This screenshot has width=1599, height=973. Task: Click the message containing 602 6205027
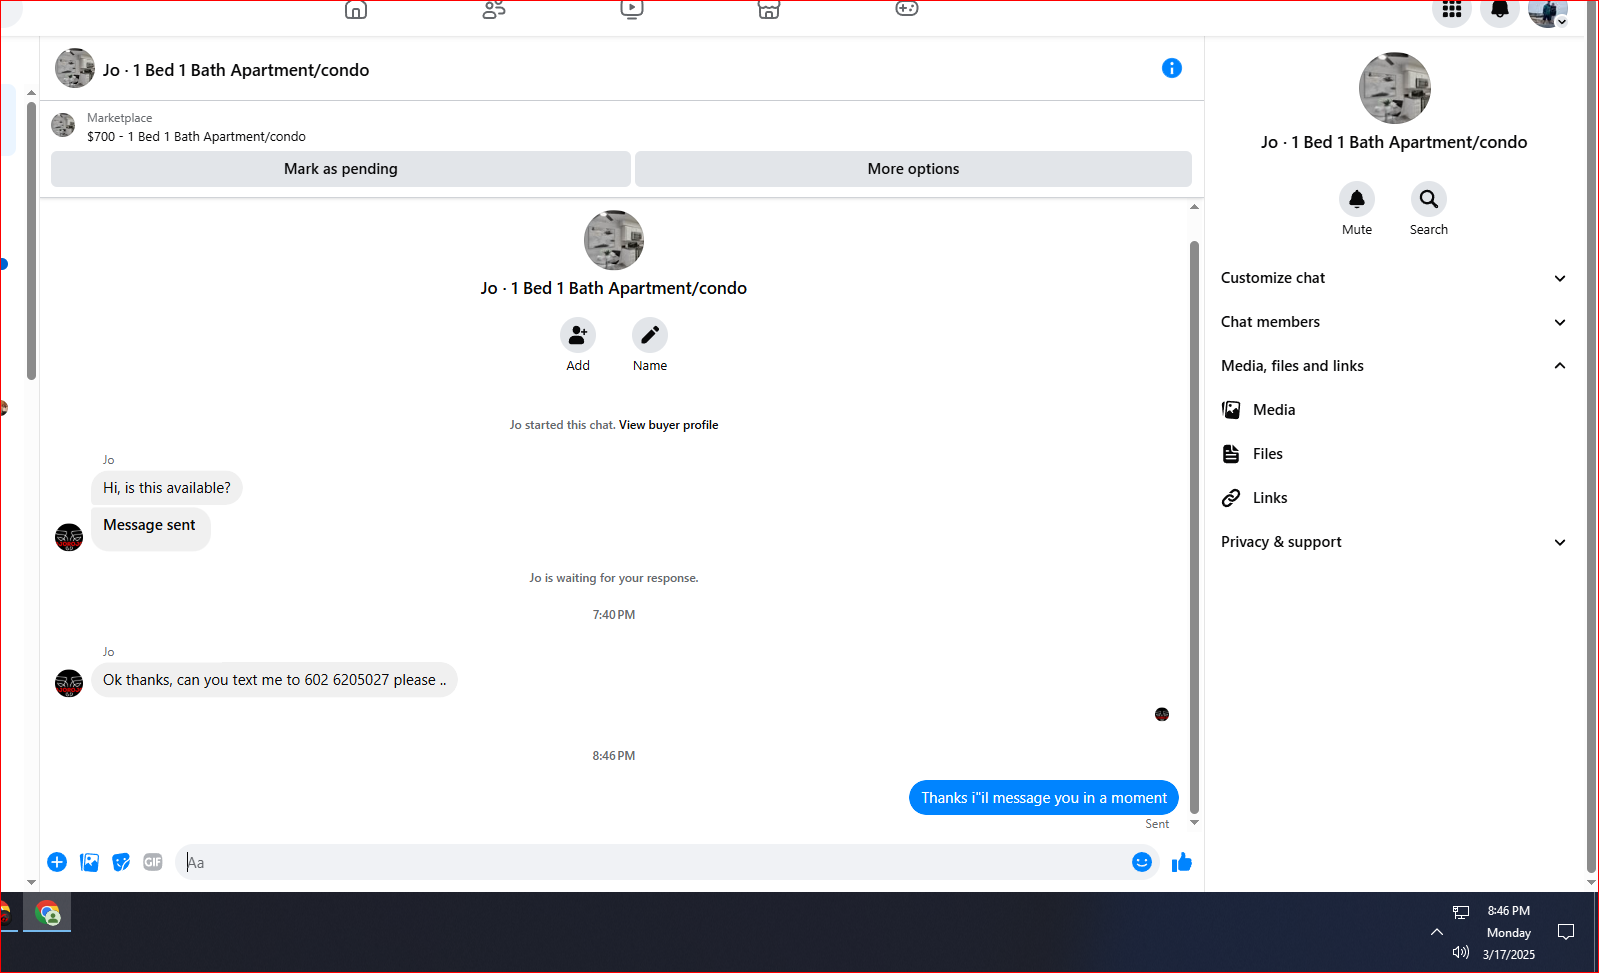click(x=274, y=680)
